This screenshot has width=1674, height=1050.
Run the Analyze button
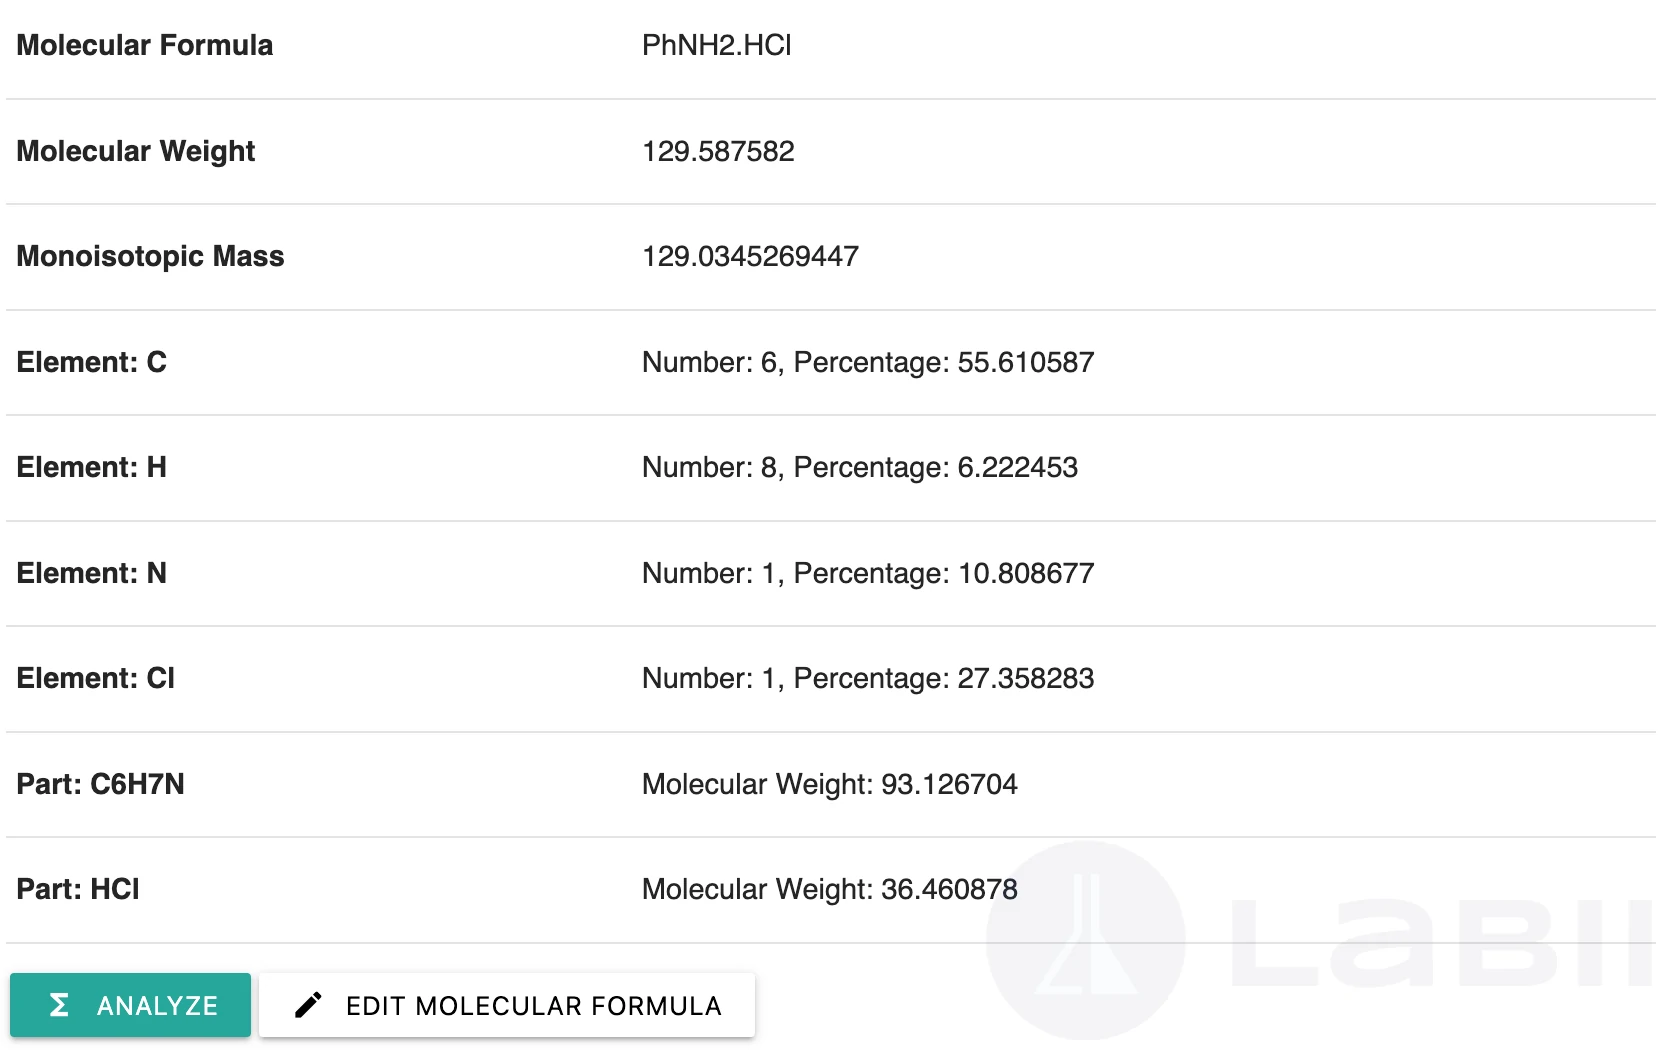coord(130,1005)
